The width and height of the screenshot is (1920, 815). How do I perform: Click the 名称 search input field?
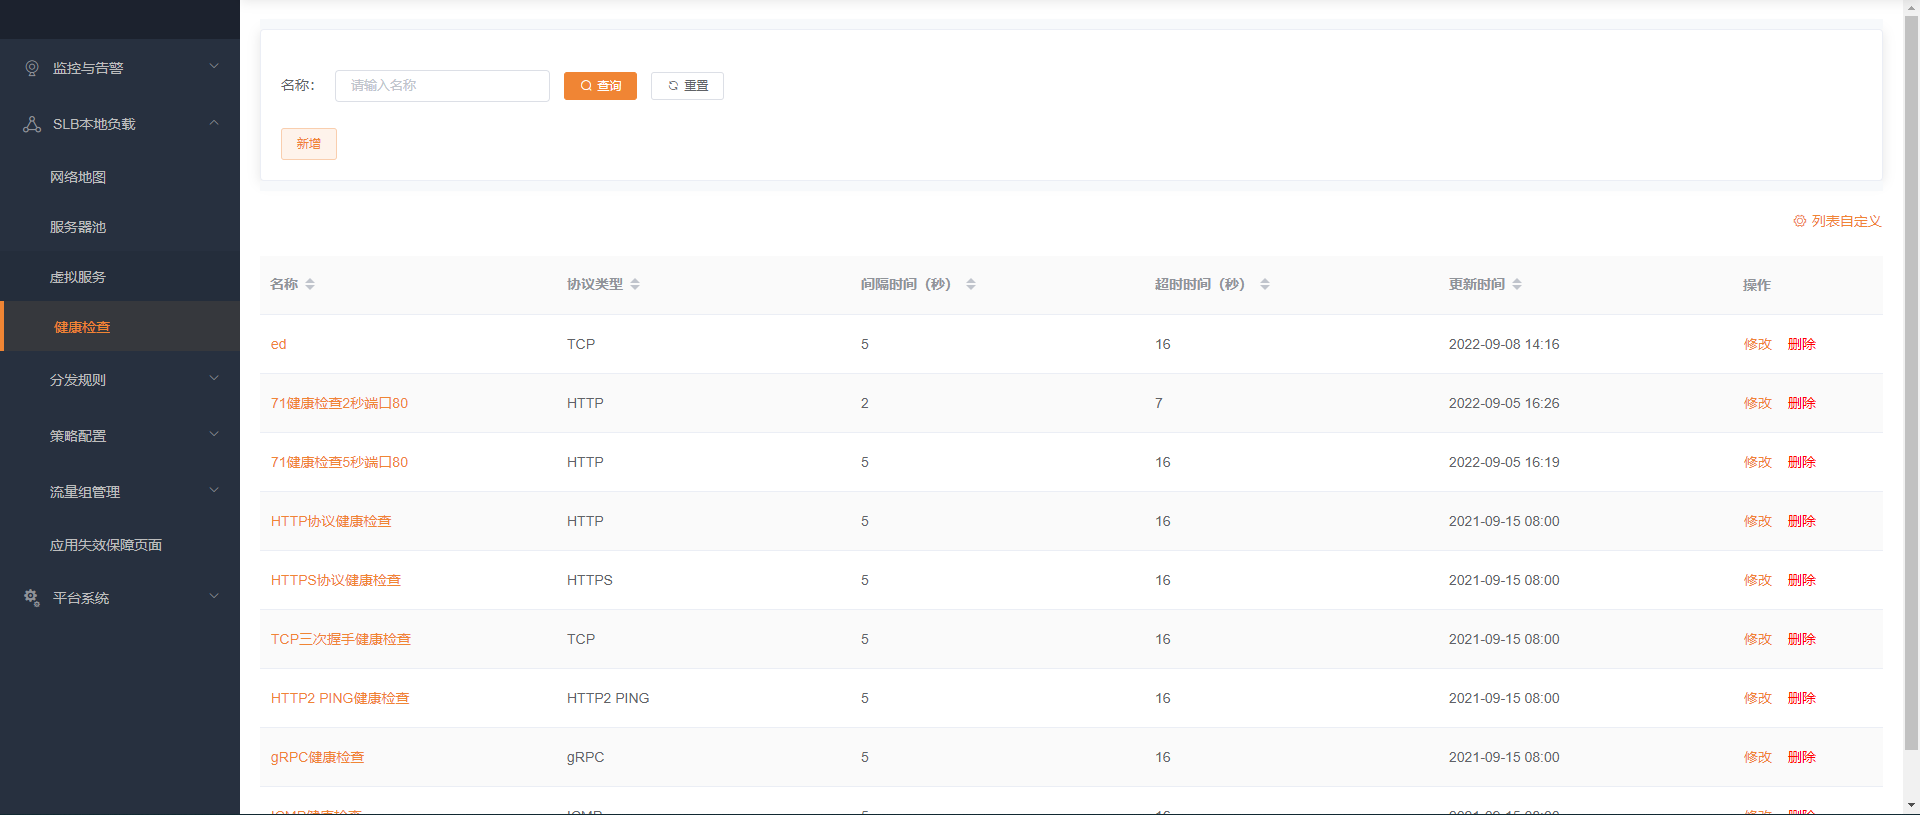tap(442, 86)
